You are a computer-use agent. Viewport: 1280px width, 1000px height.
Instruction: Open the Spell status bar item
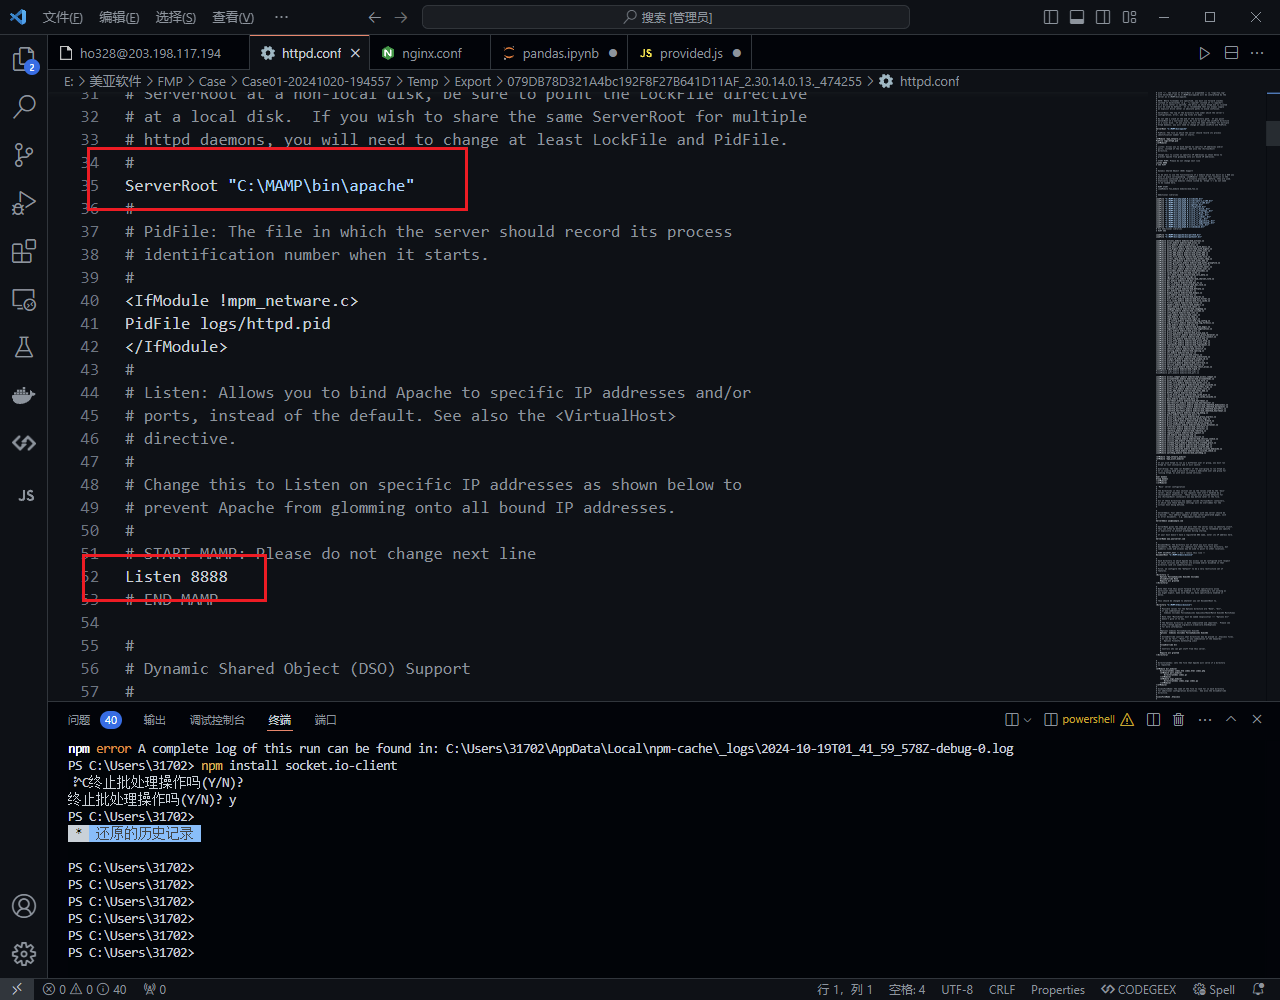click(1215, 989)
